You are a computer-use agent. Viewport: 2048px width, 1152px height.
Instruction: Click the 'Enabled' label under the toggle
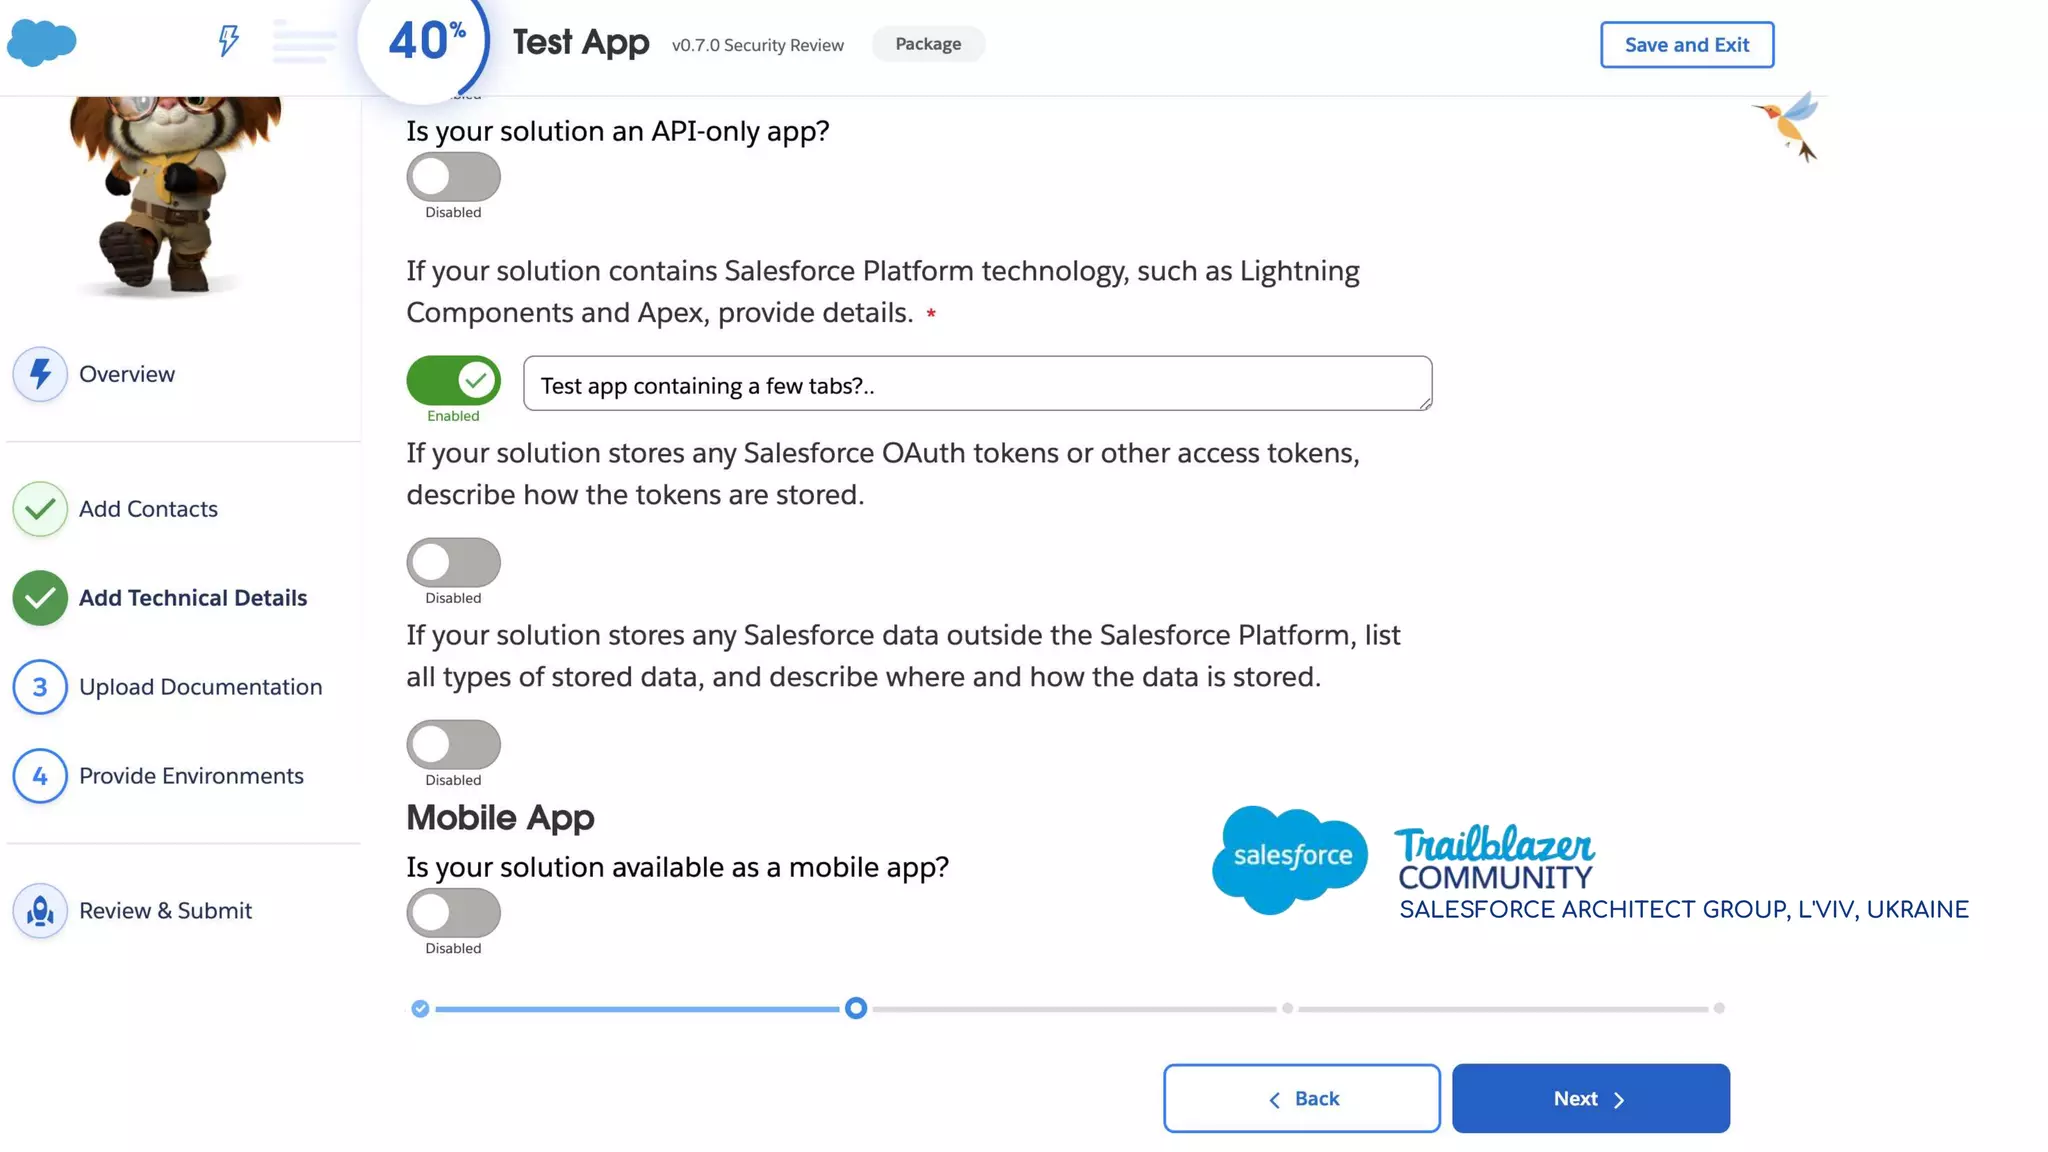[x=453, y=416]
